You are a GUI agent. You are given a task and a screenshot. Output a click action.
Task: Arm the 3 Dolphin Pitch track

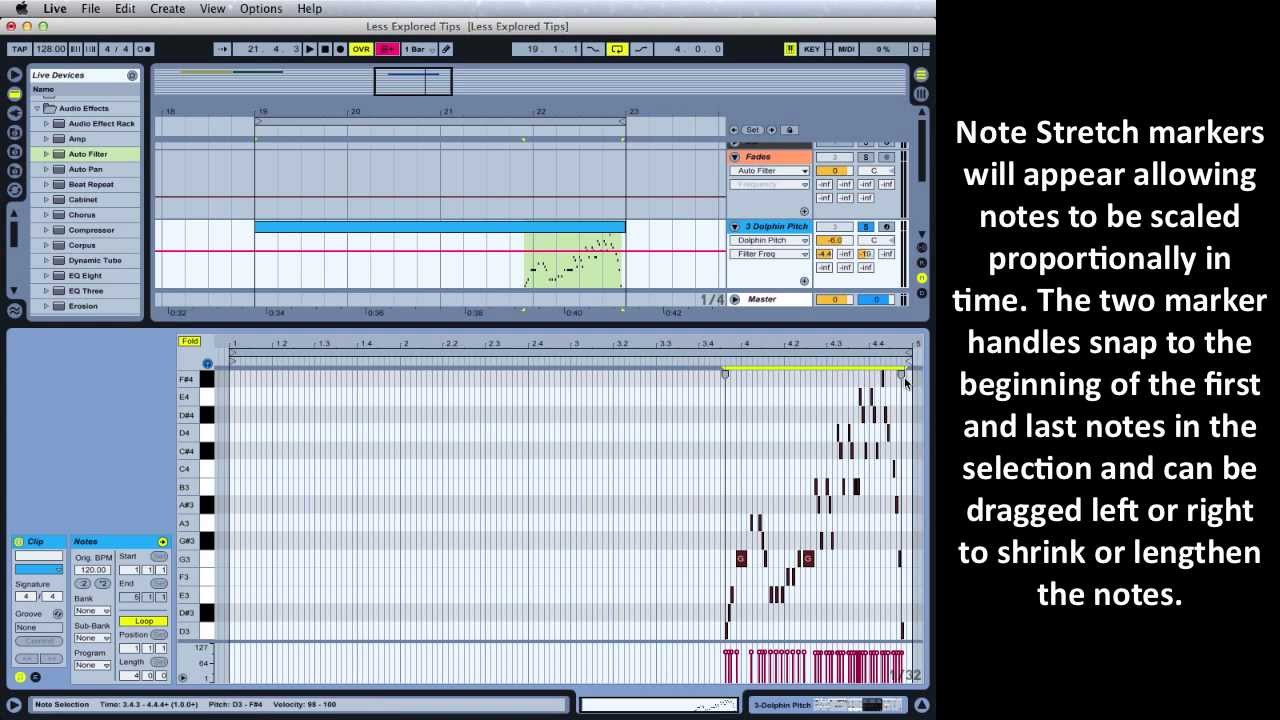coord(886,227)
